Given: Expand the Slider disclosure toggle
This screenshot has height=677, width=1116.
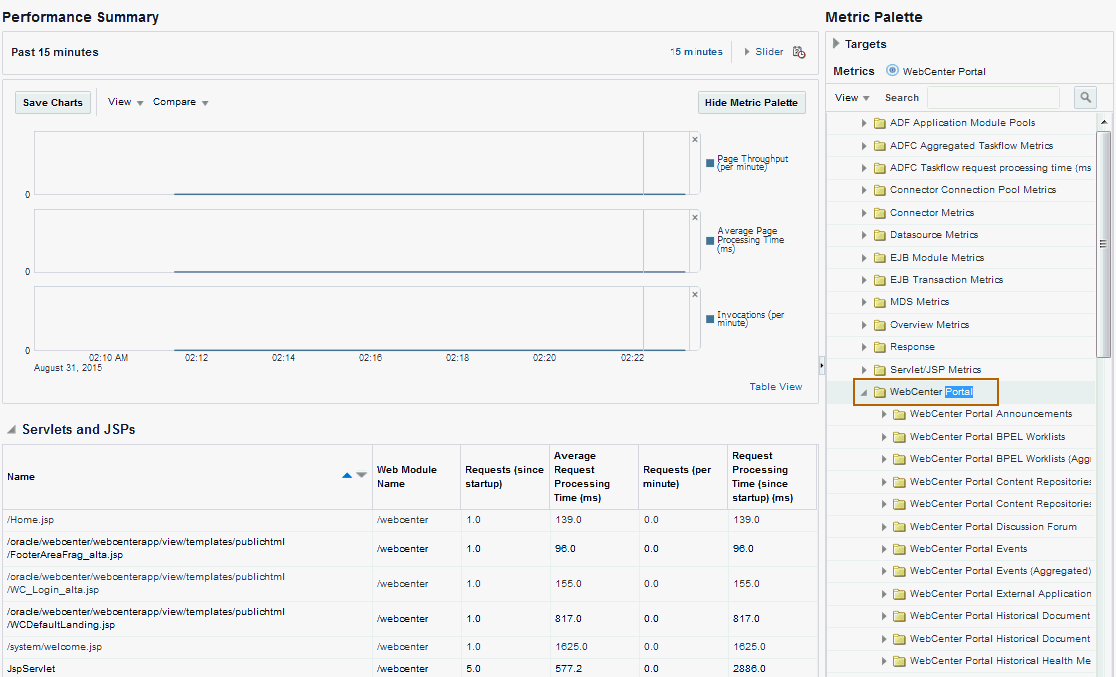Looking at the screenshot, I should click(x=747, y=52).
